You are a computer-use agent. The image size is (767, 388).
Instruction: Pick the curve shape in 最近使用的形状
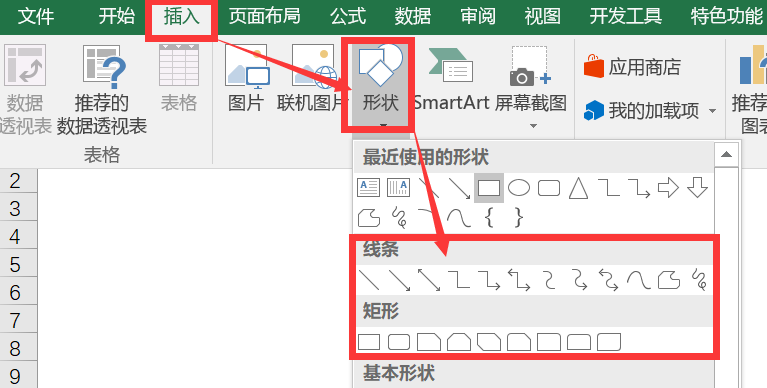pos(459,218)
